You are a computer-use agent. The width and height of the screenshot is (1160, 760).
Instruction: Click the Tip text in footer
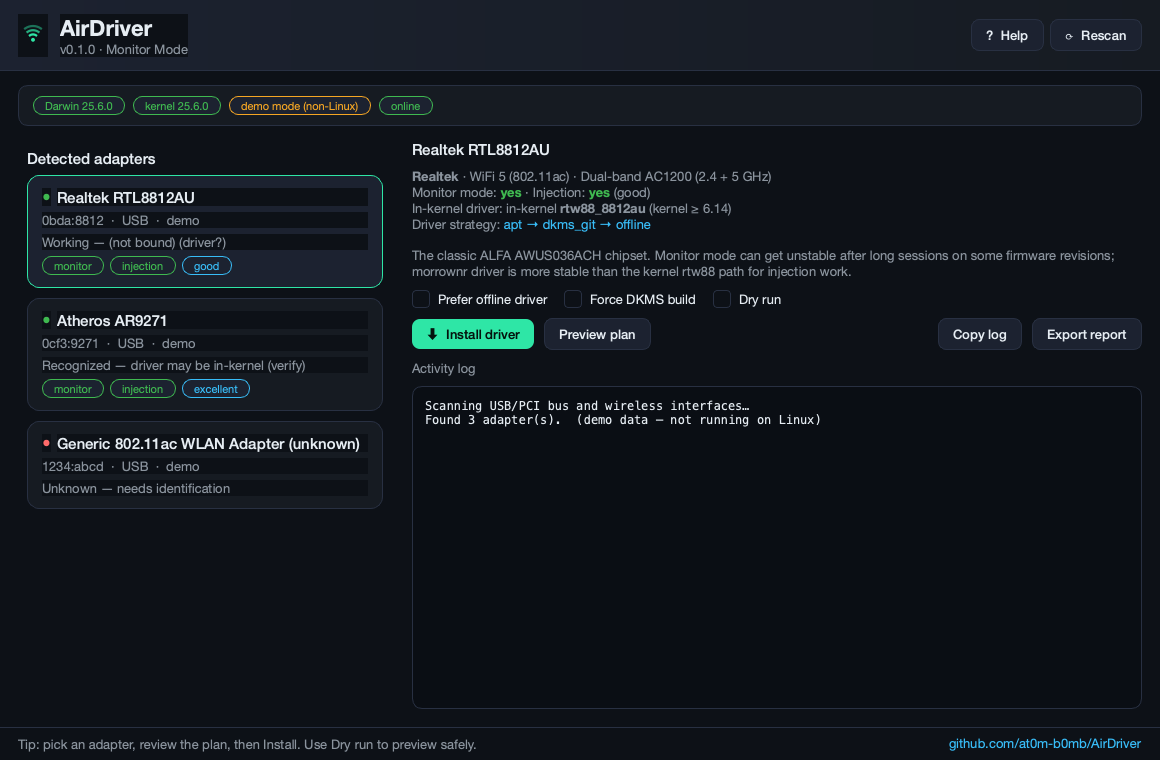247,744
